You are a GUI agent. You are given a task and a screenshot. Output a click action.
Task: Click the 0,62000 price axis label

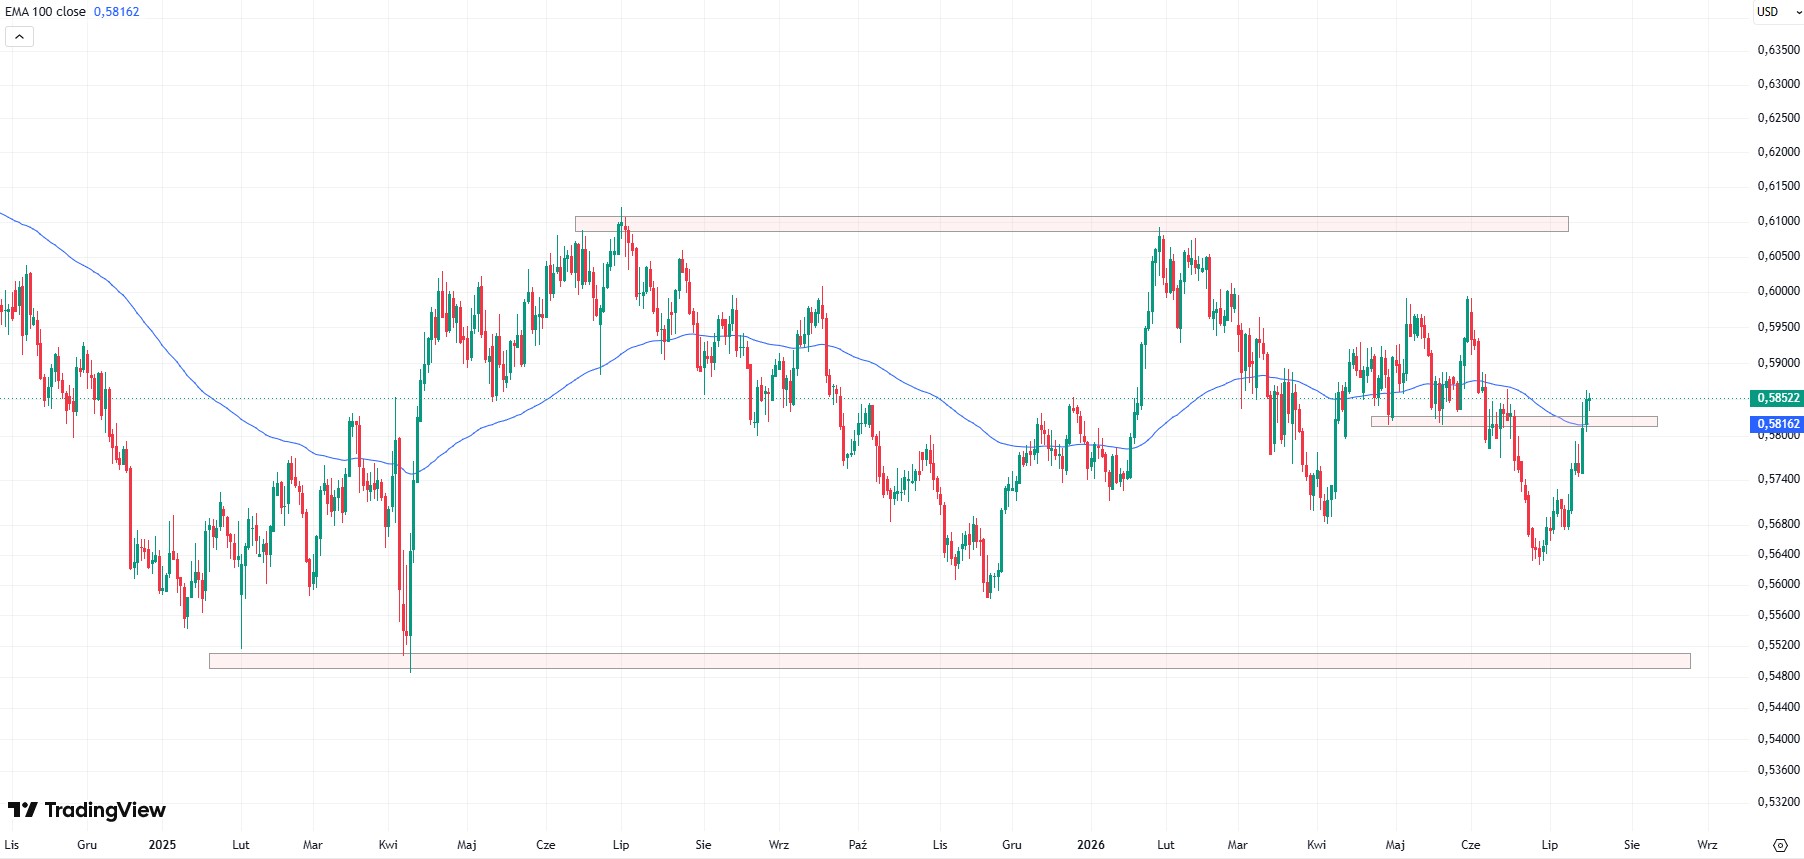pyautogui.click(x=1778, y=152)
